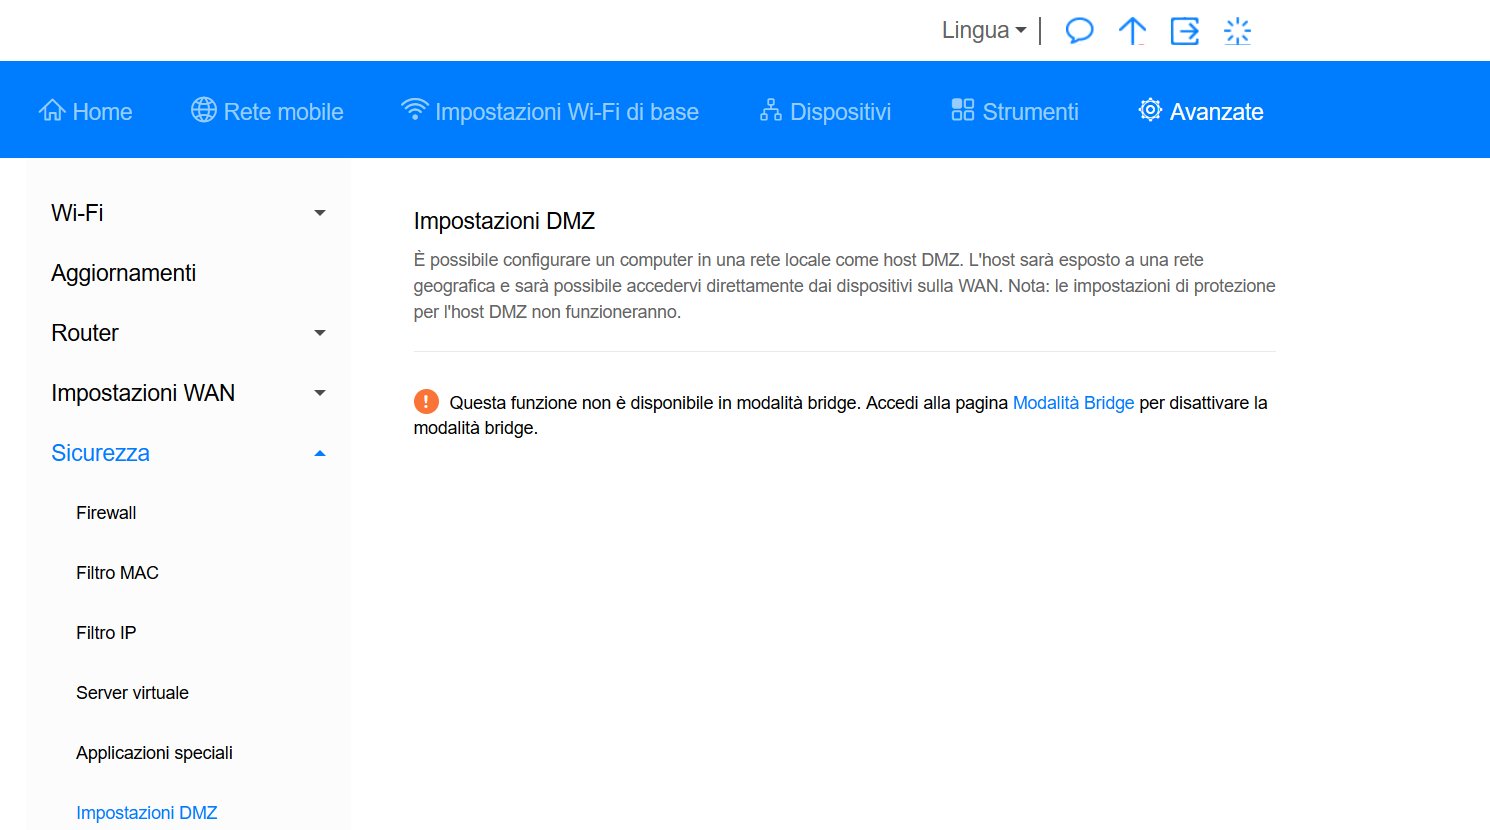The image size is (1490, 830).
Task: Open the Rete mobile tab
Action: (267, 111)
